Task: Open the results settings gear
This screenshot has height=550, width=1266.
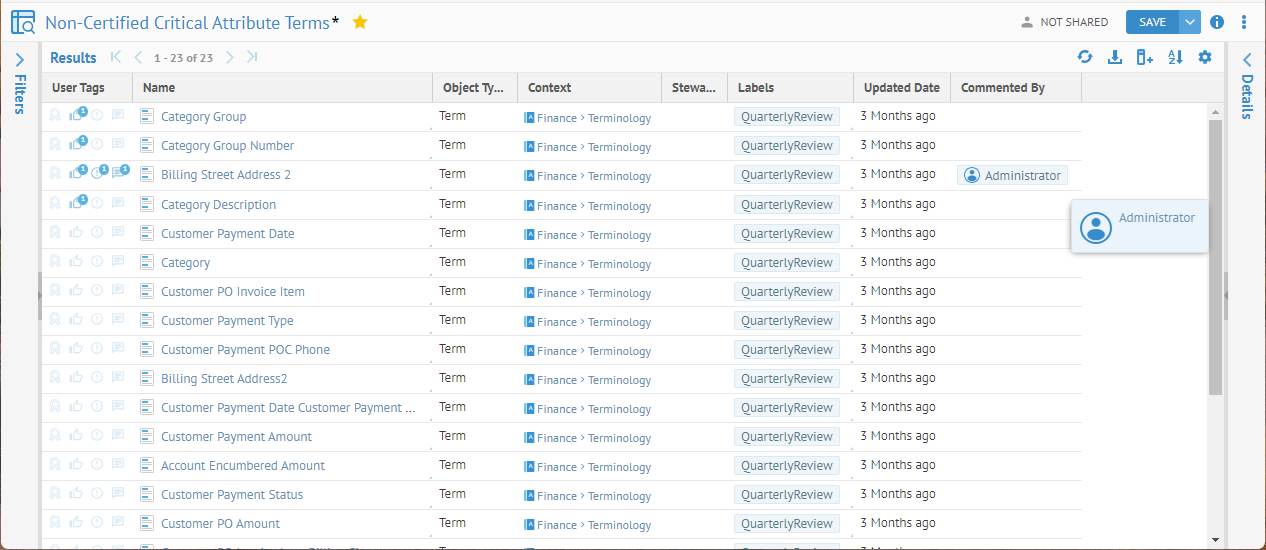Action: coord(1205,57)
